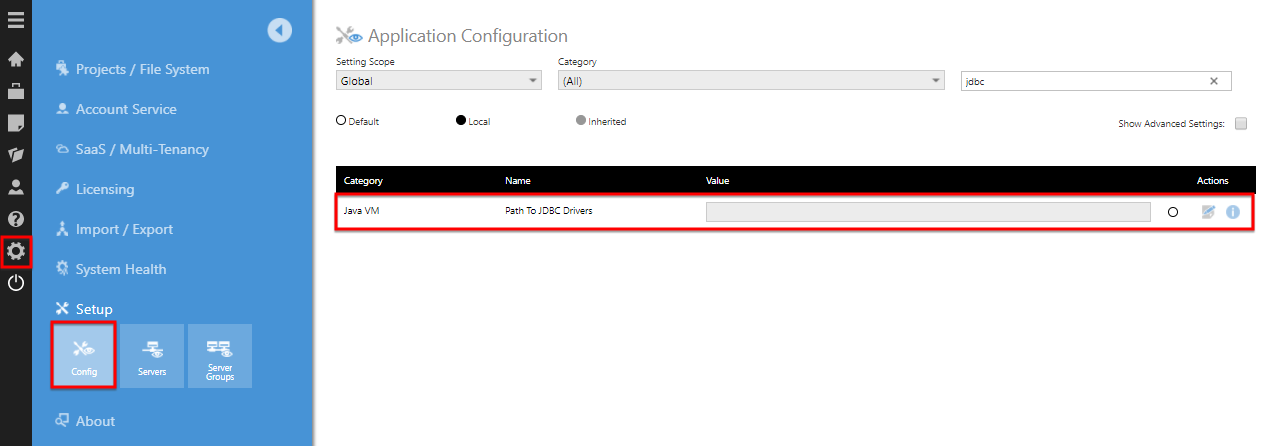Show info for Path To JDBC Drivers
The width and height of the screenshot is (1277, 446).
coord(1233,212)
